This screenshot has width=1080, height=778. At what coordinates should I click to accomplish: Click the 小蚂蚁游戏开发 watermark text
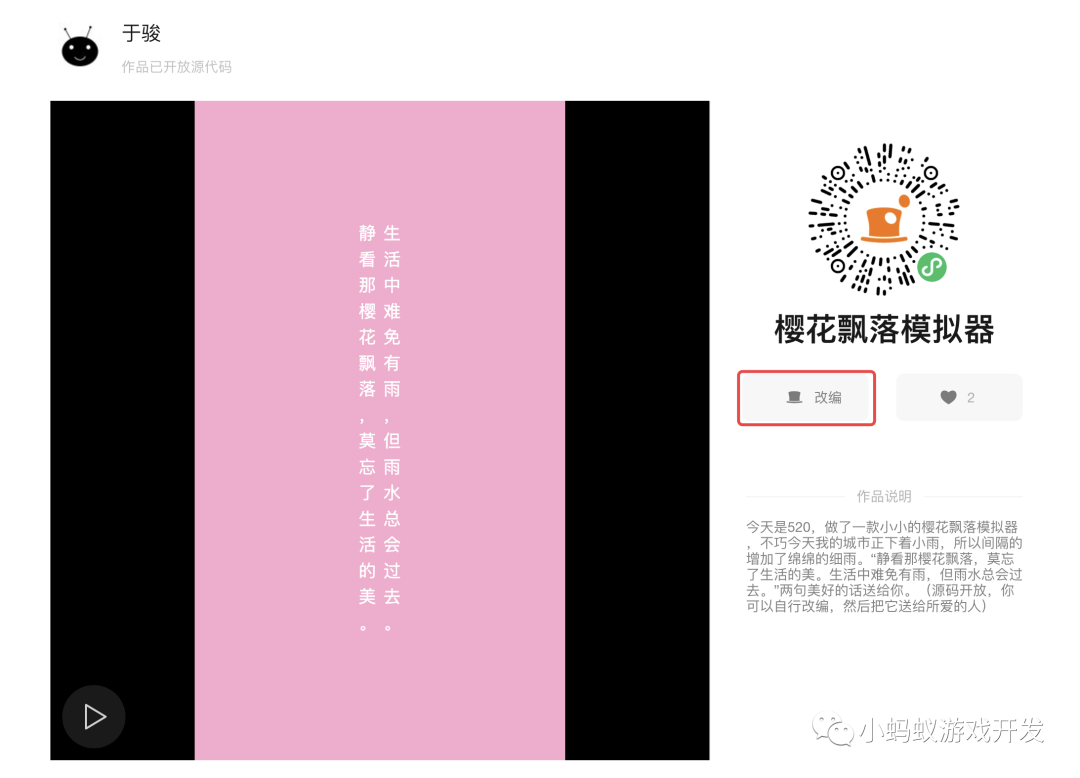[952, 730]
